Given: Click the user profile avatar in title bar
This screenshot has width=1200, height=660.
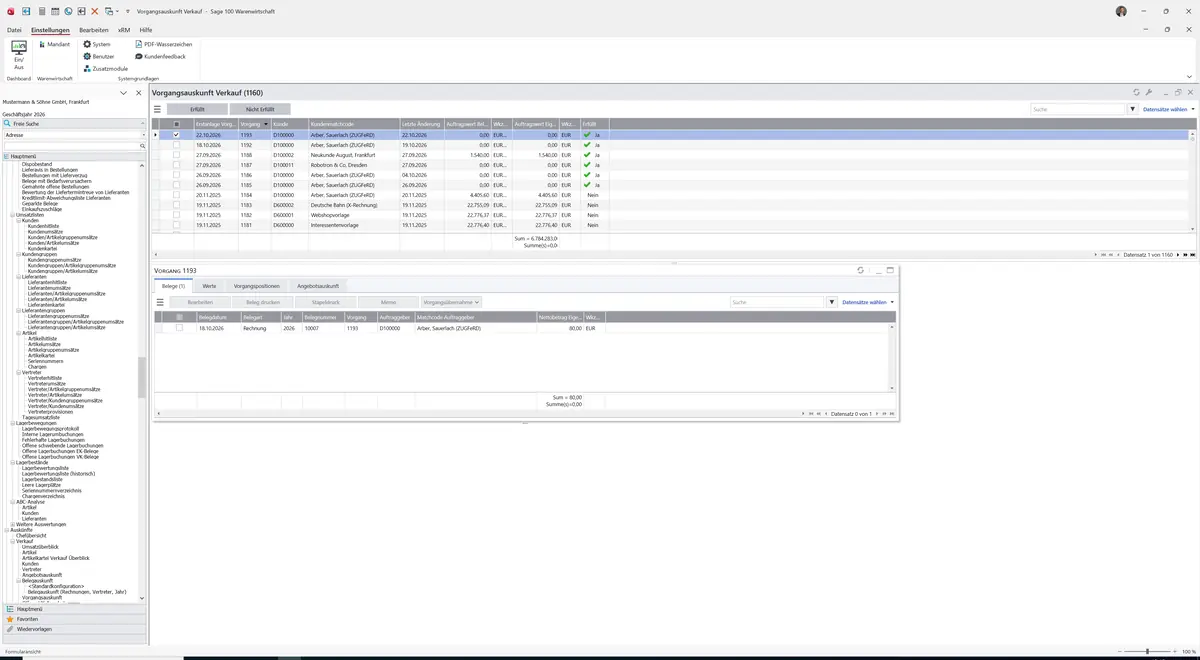Looking at the screenshot, I should point(1121,11).
